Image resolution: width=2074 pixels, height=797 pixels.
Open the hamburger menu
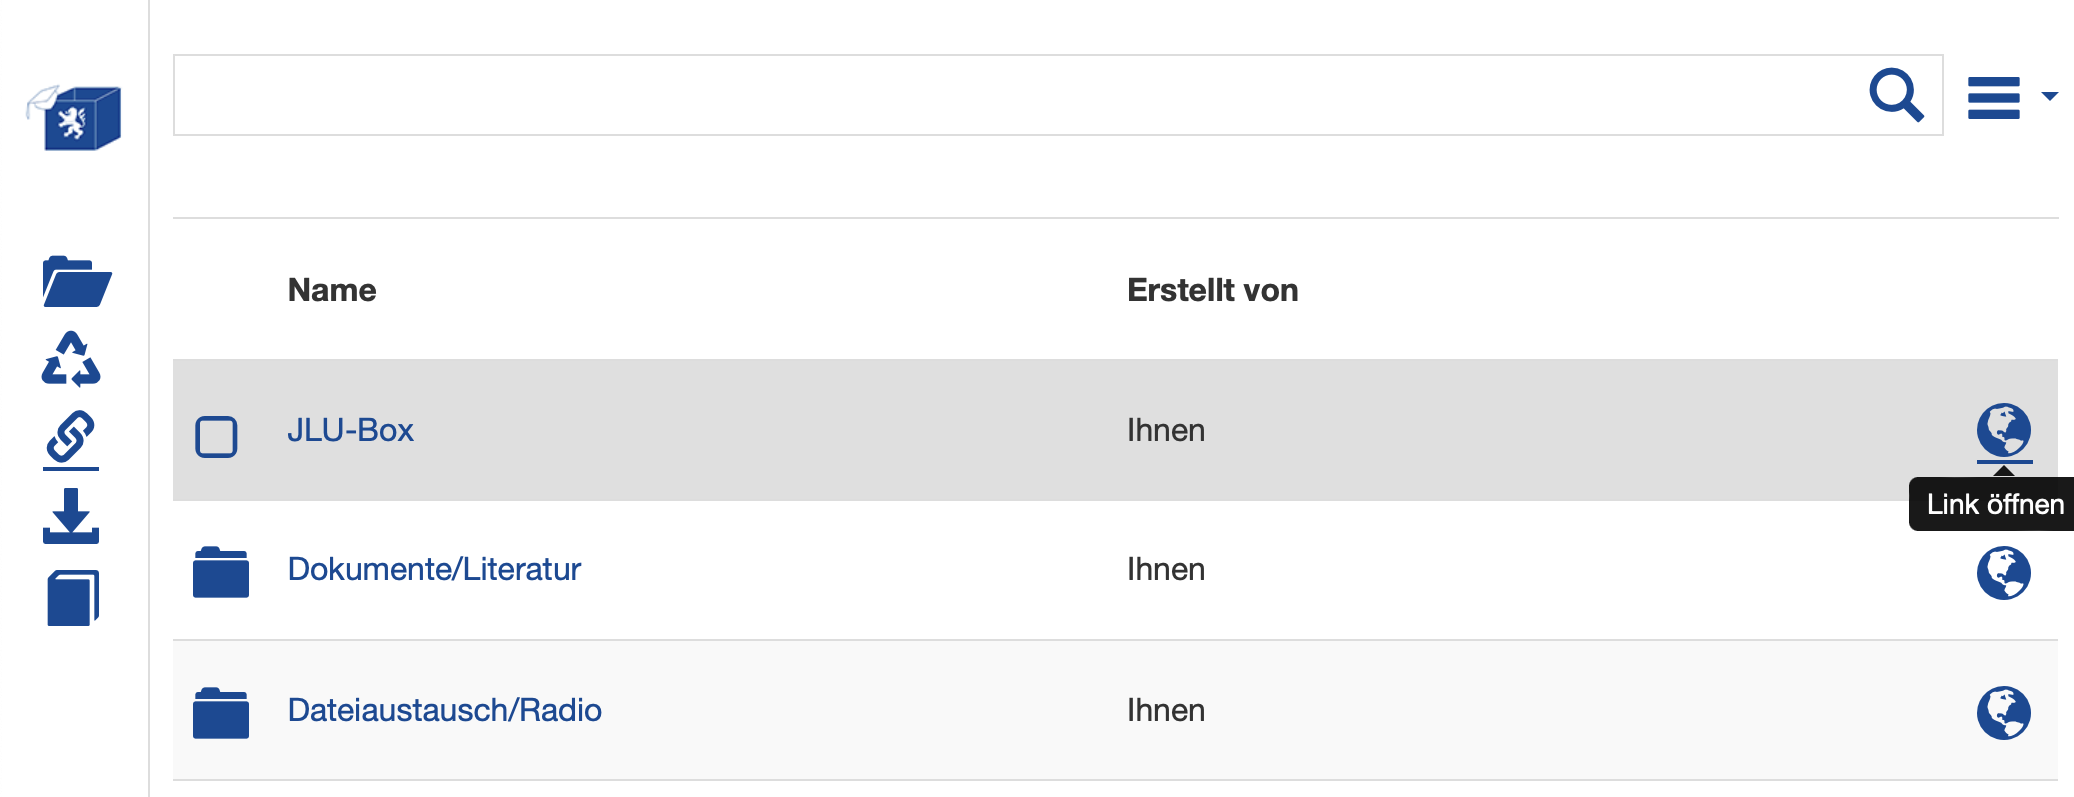click(1993, 97)
